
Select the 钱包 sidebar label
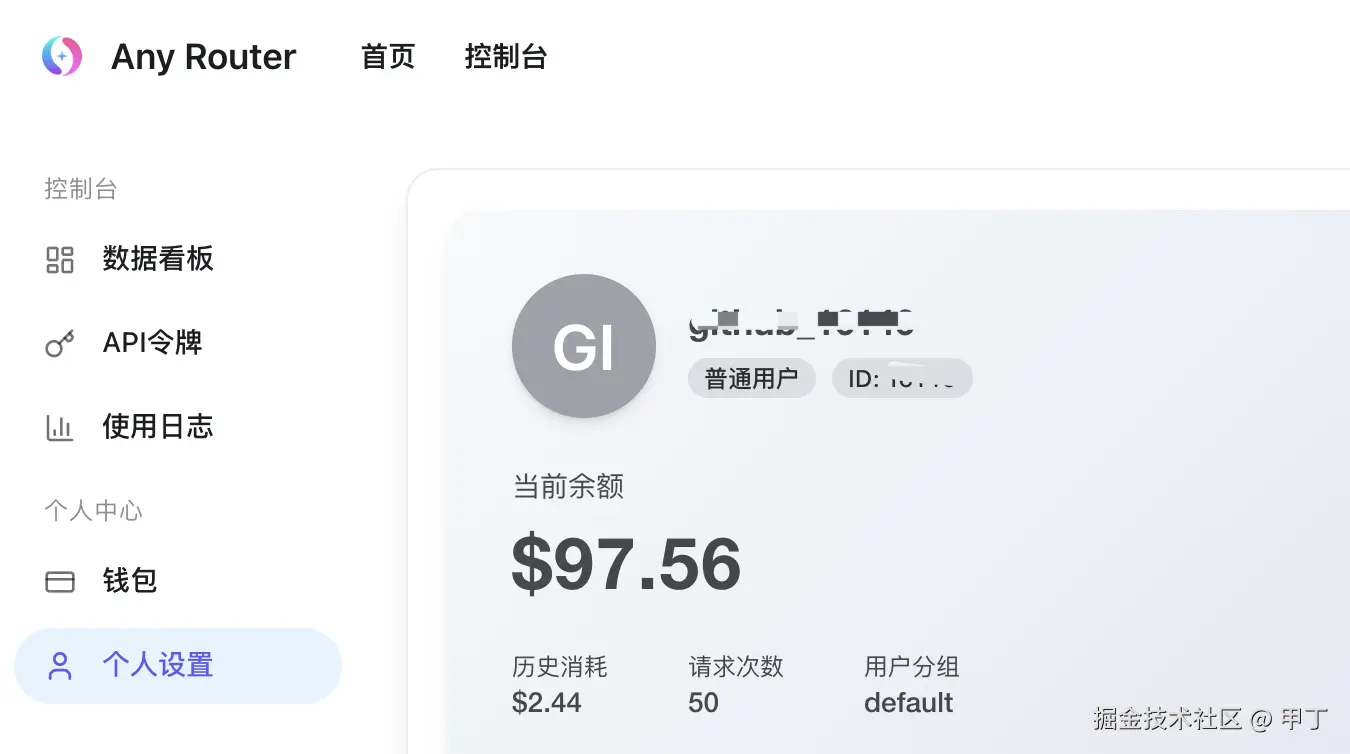[130, 581]
